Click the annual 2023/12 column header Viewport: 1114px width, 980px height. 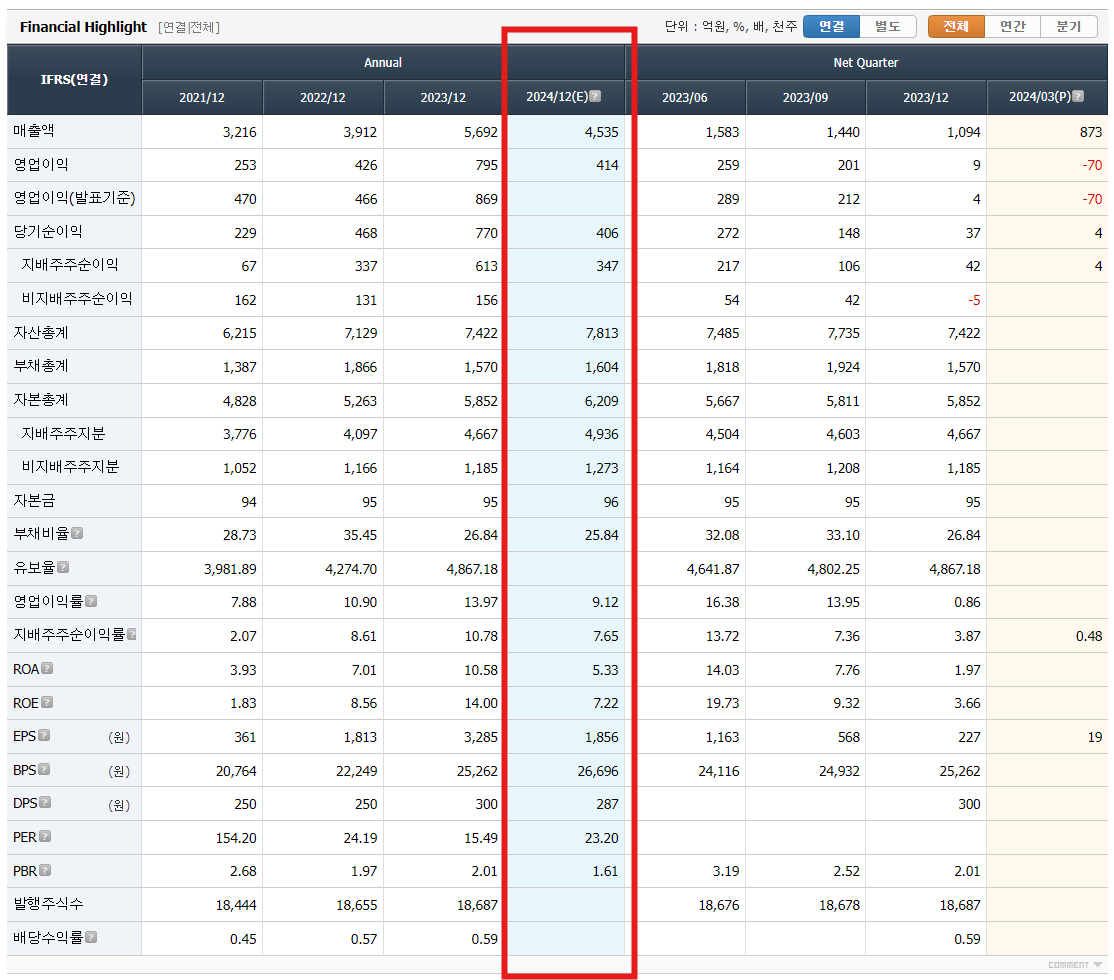point(443,97)
